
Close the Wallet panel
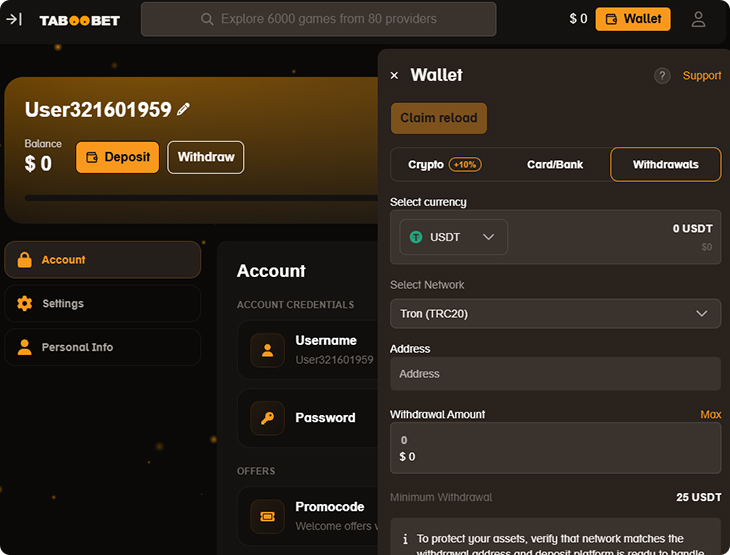[394, 75]
